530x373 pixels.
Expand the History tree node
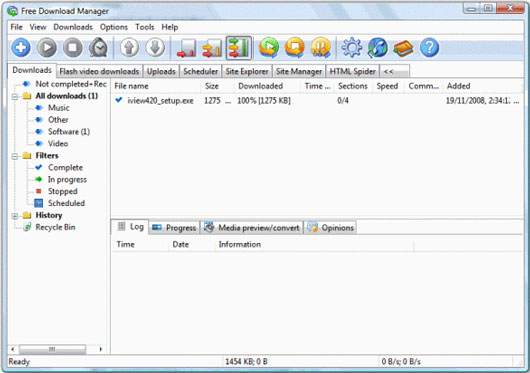click(15, 216)
